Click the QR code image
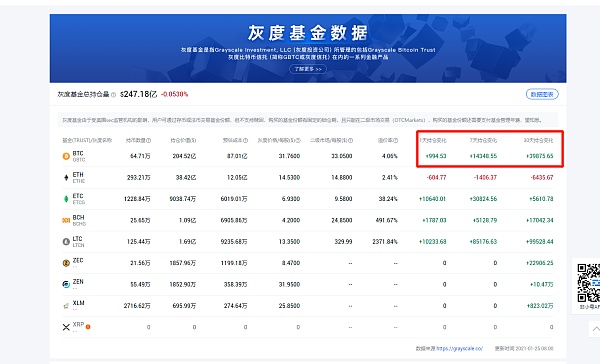Viewport: 600px width, 364px height. coord(589,283)
